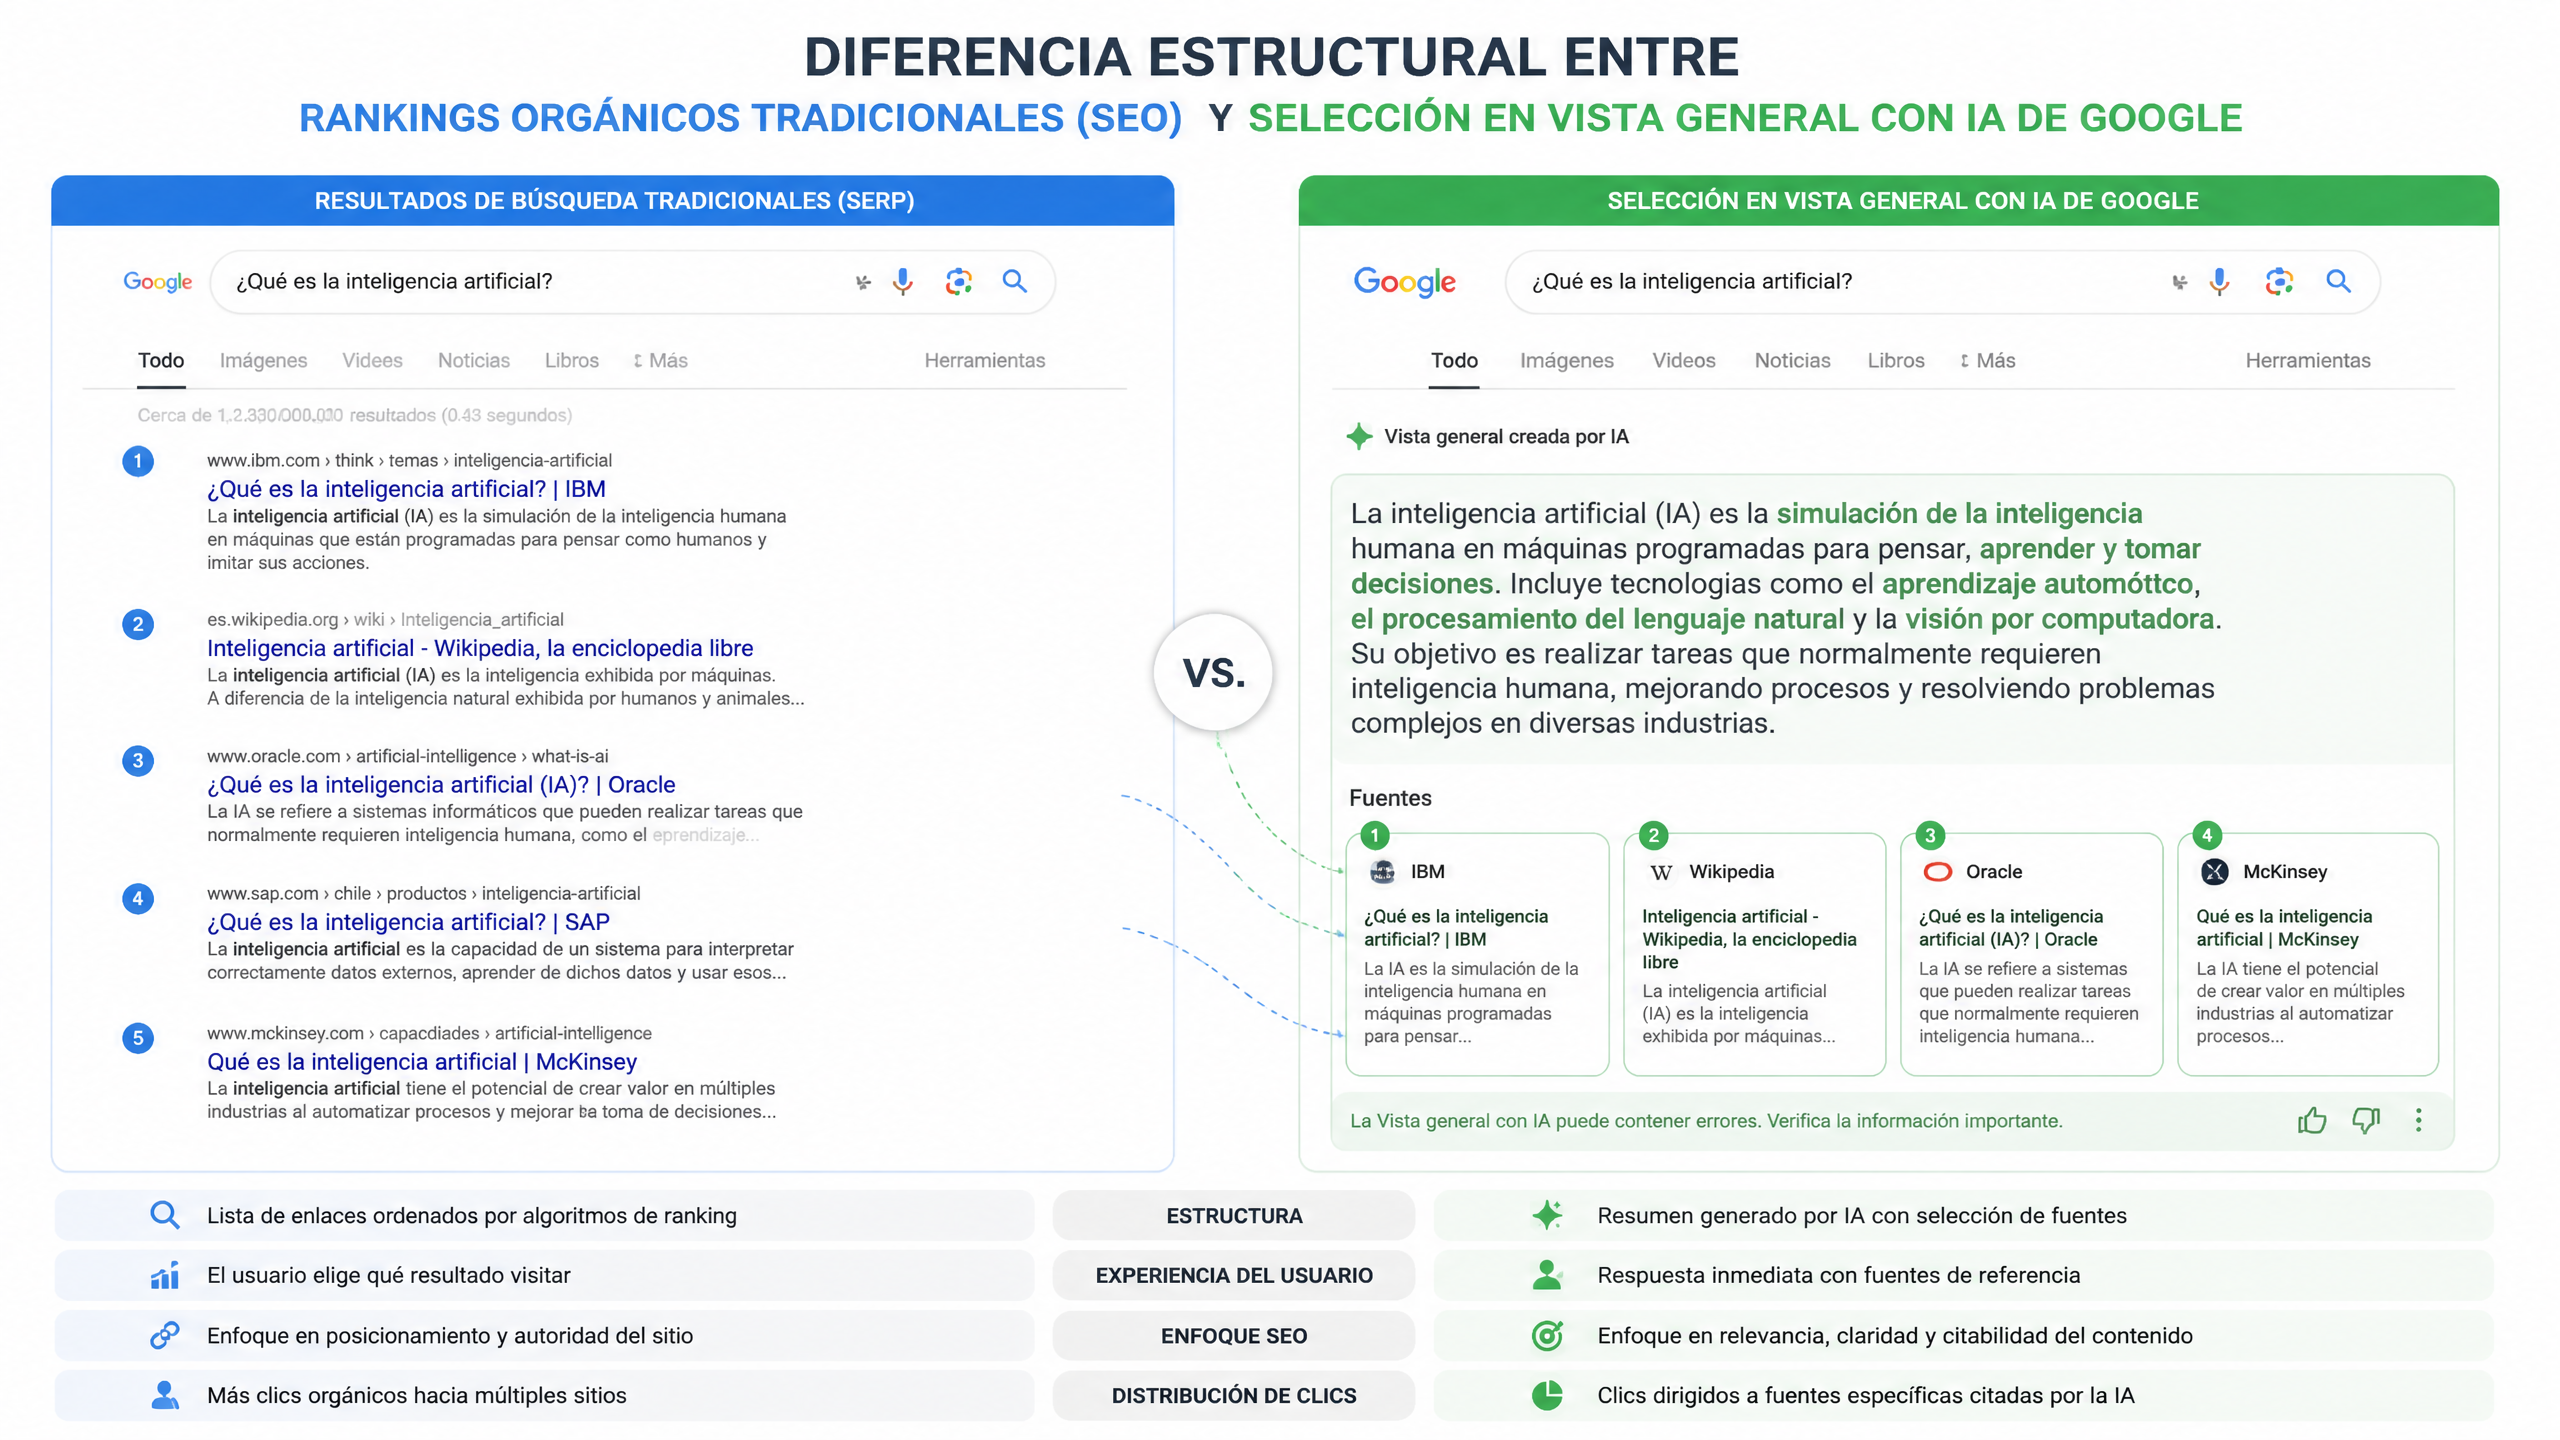Open the IBM result link ¿Qué es la inteligencia artificial?

coord(406,489)
